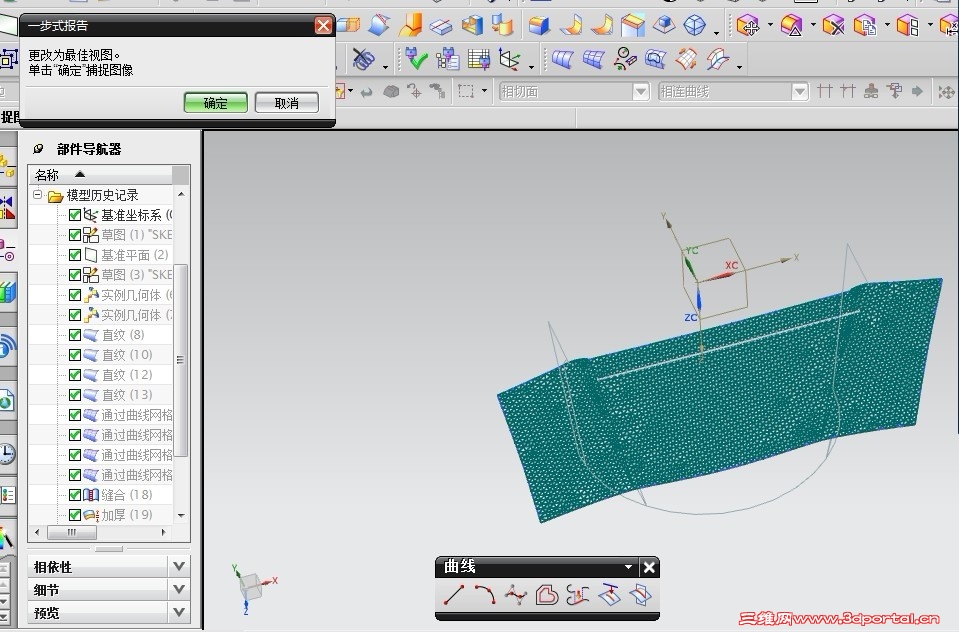Uncheck the 直纹 (8) checkbox
Image resolution: width=959 pixels, height=632 pixels.
coord(75,335)
